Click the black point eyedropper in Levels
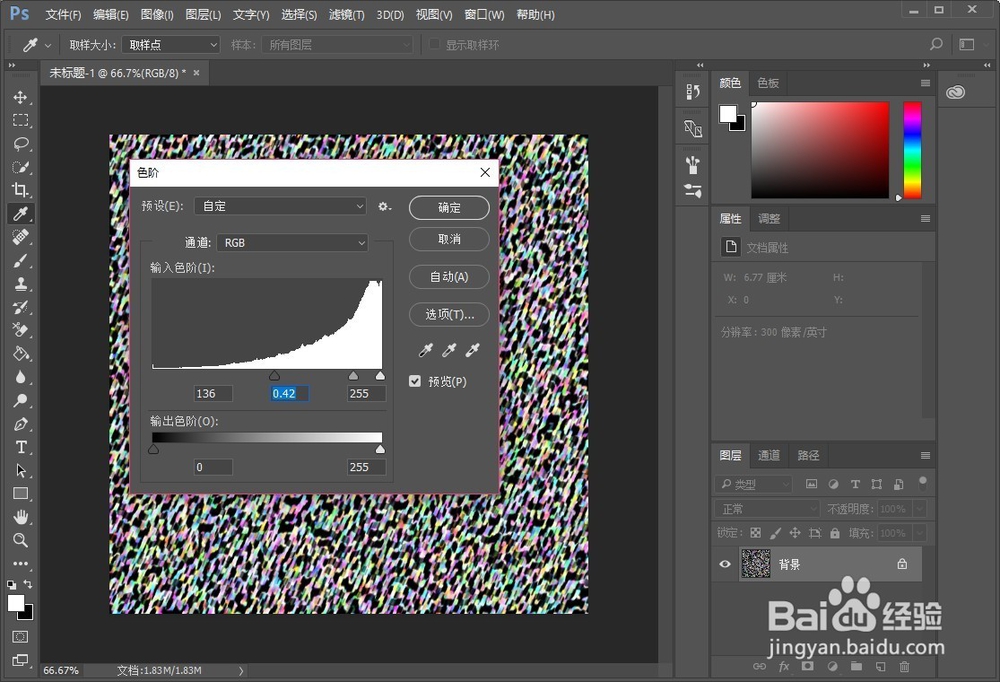Viewport: 1000px width, 682px height. click(425, 350)
